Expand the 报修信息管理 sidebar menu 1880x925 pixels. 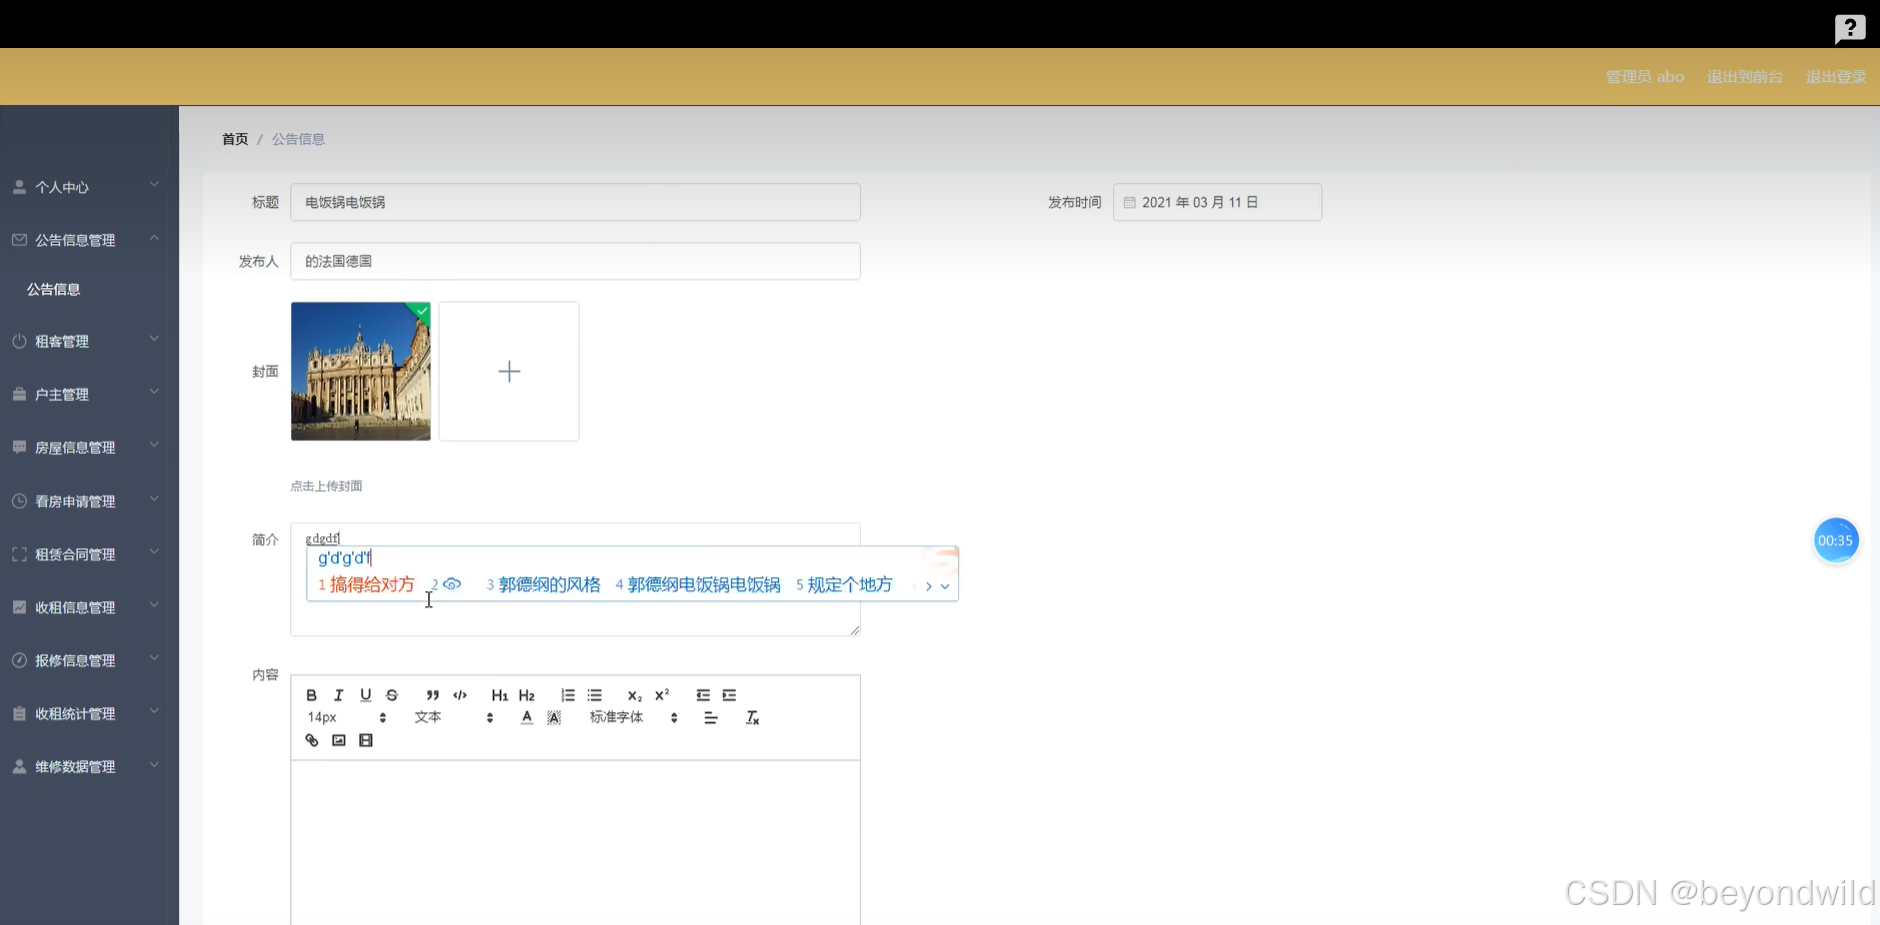(x=89, y=660)
